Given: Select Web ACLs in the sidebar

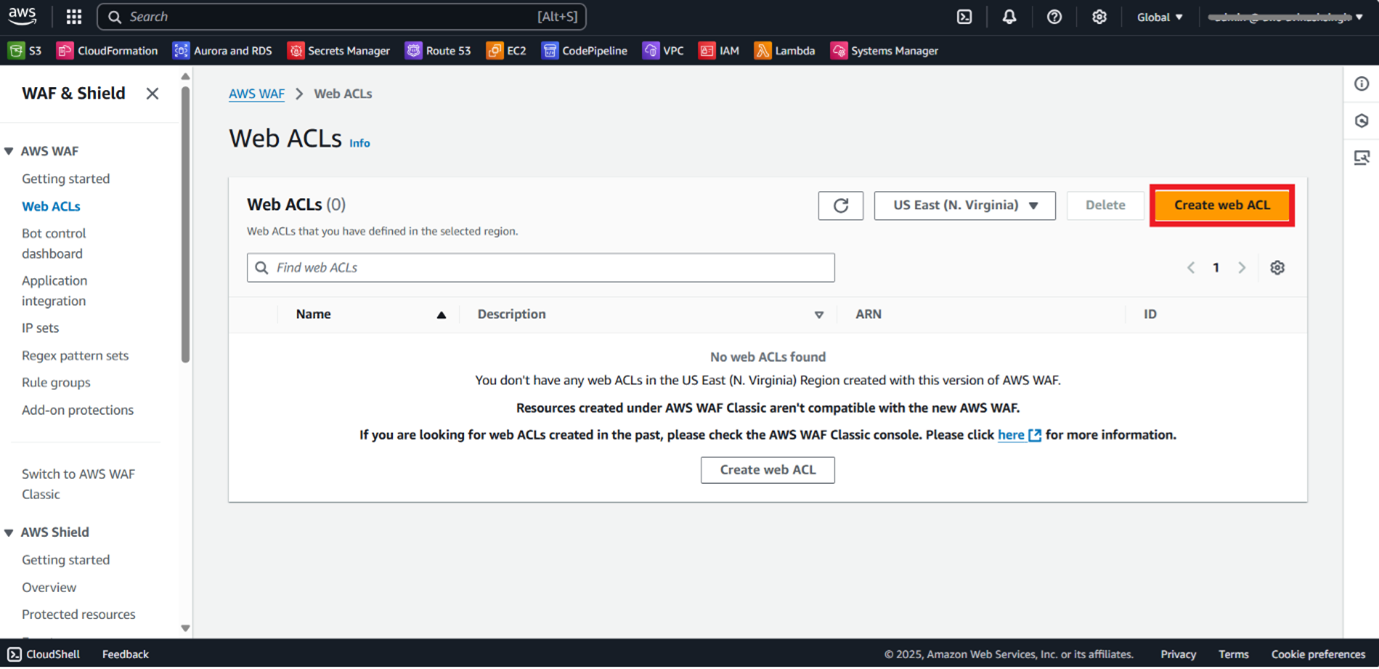Looking at the screenshot, I should click(x=51, y=206).
